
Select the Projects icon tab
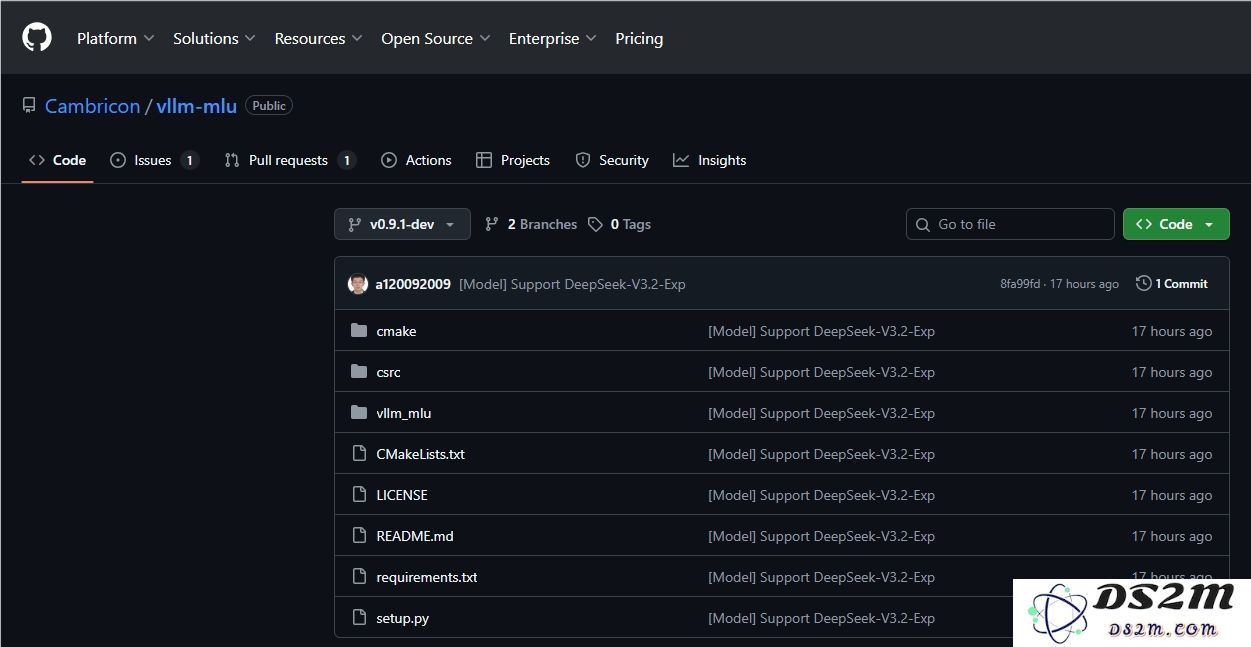(484, 160)
